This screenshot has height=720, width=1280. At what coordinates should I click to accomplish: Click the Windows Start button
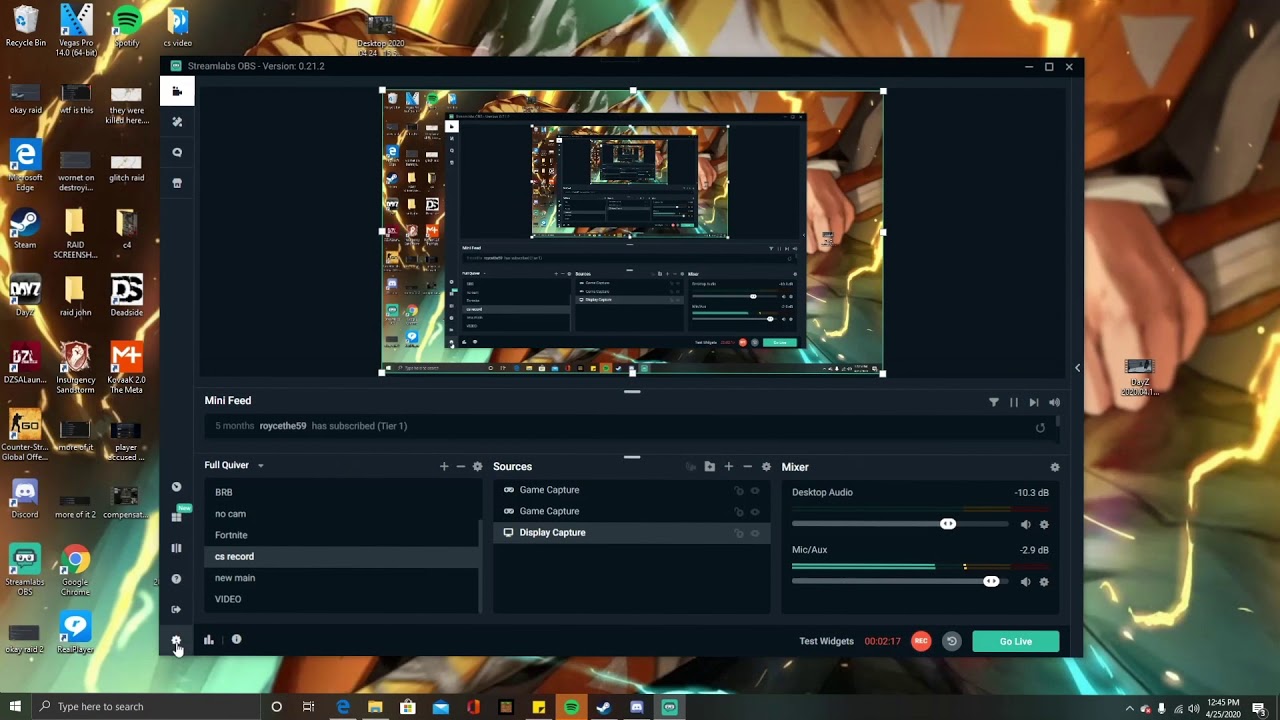[15, 707]
